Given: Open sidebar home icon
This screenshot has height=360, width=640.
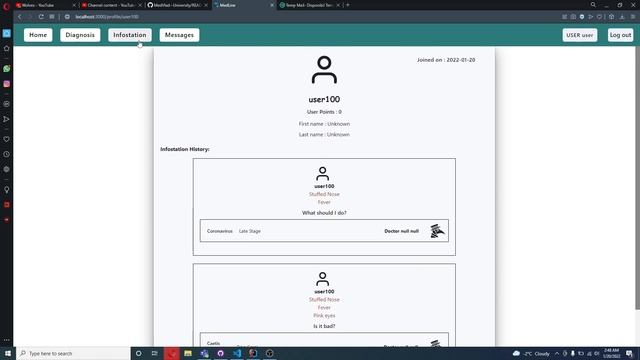Looking at the screenshot, I should point(7,49).
